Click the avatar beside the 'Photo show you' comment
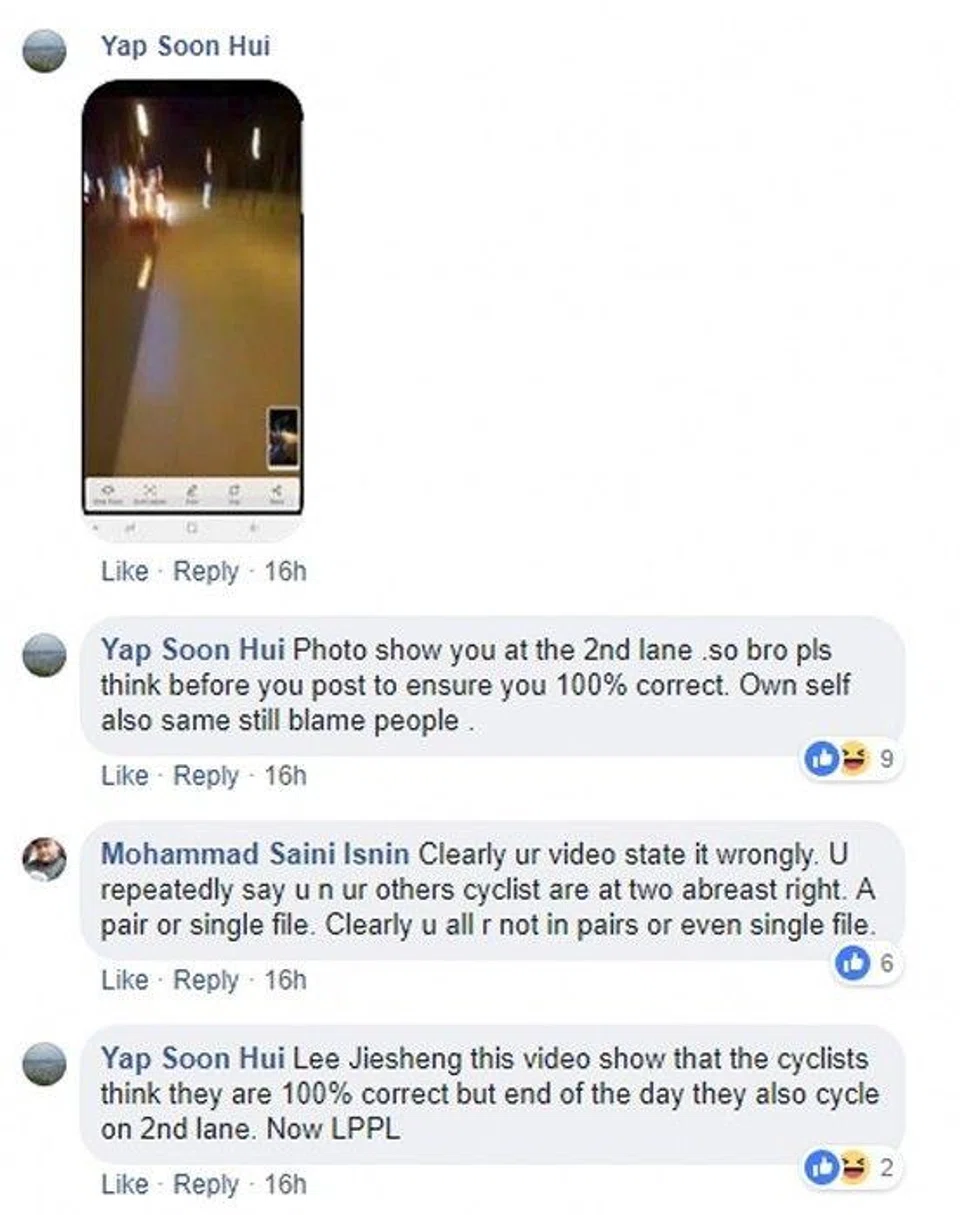960x1215 pixels. [44, 655]
